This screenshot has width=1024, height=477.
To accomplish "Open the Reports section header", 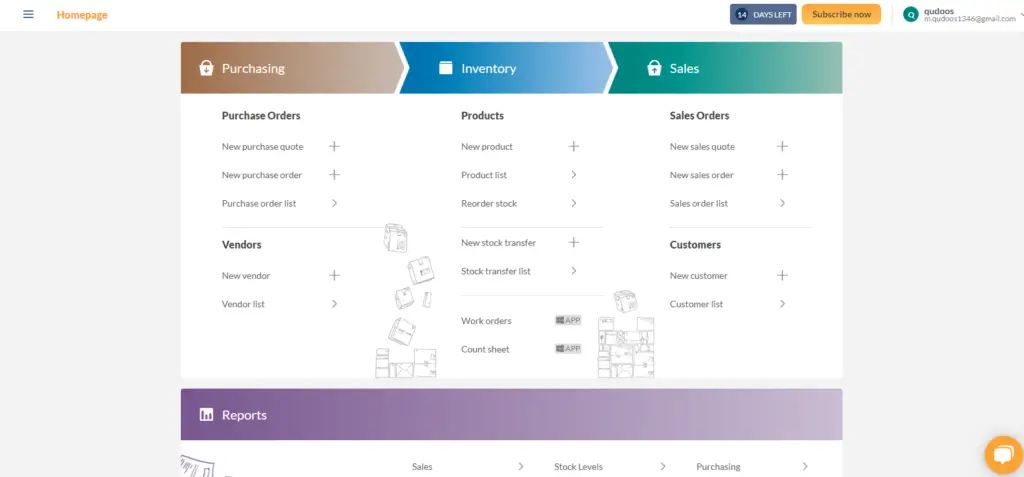I will click(x=511, y=414).
